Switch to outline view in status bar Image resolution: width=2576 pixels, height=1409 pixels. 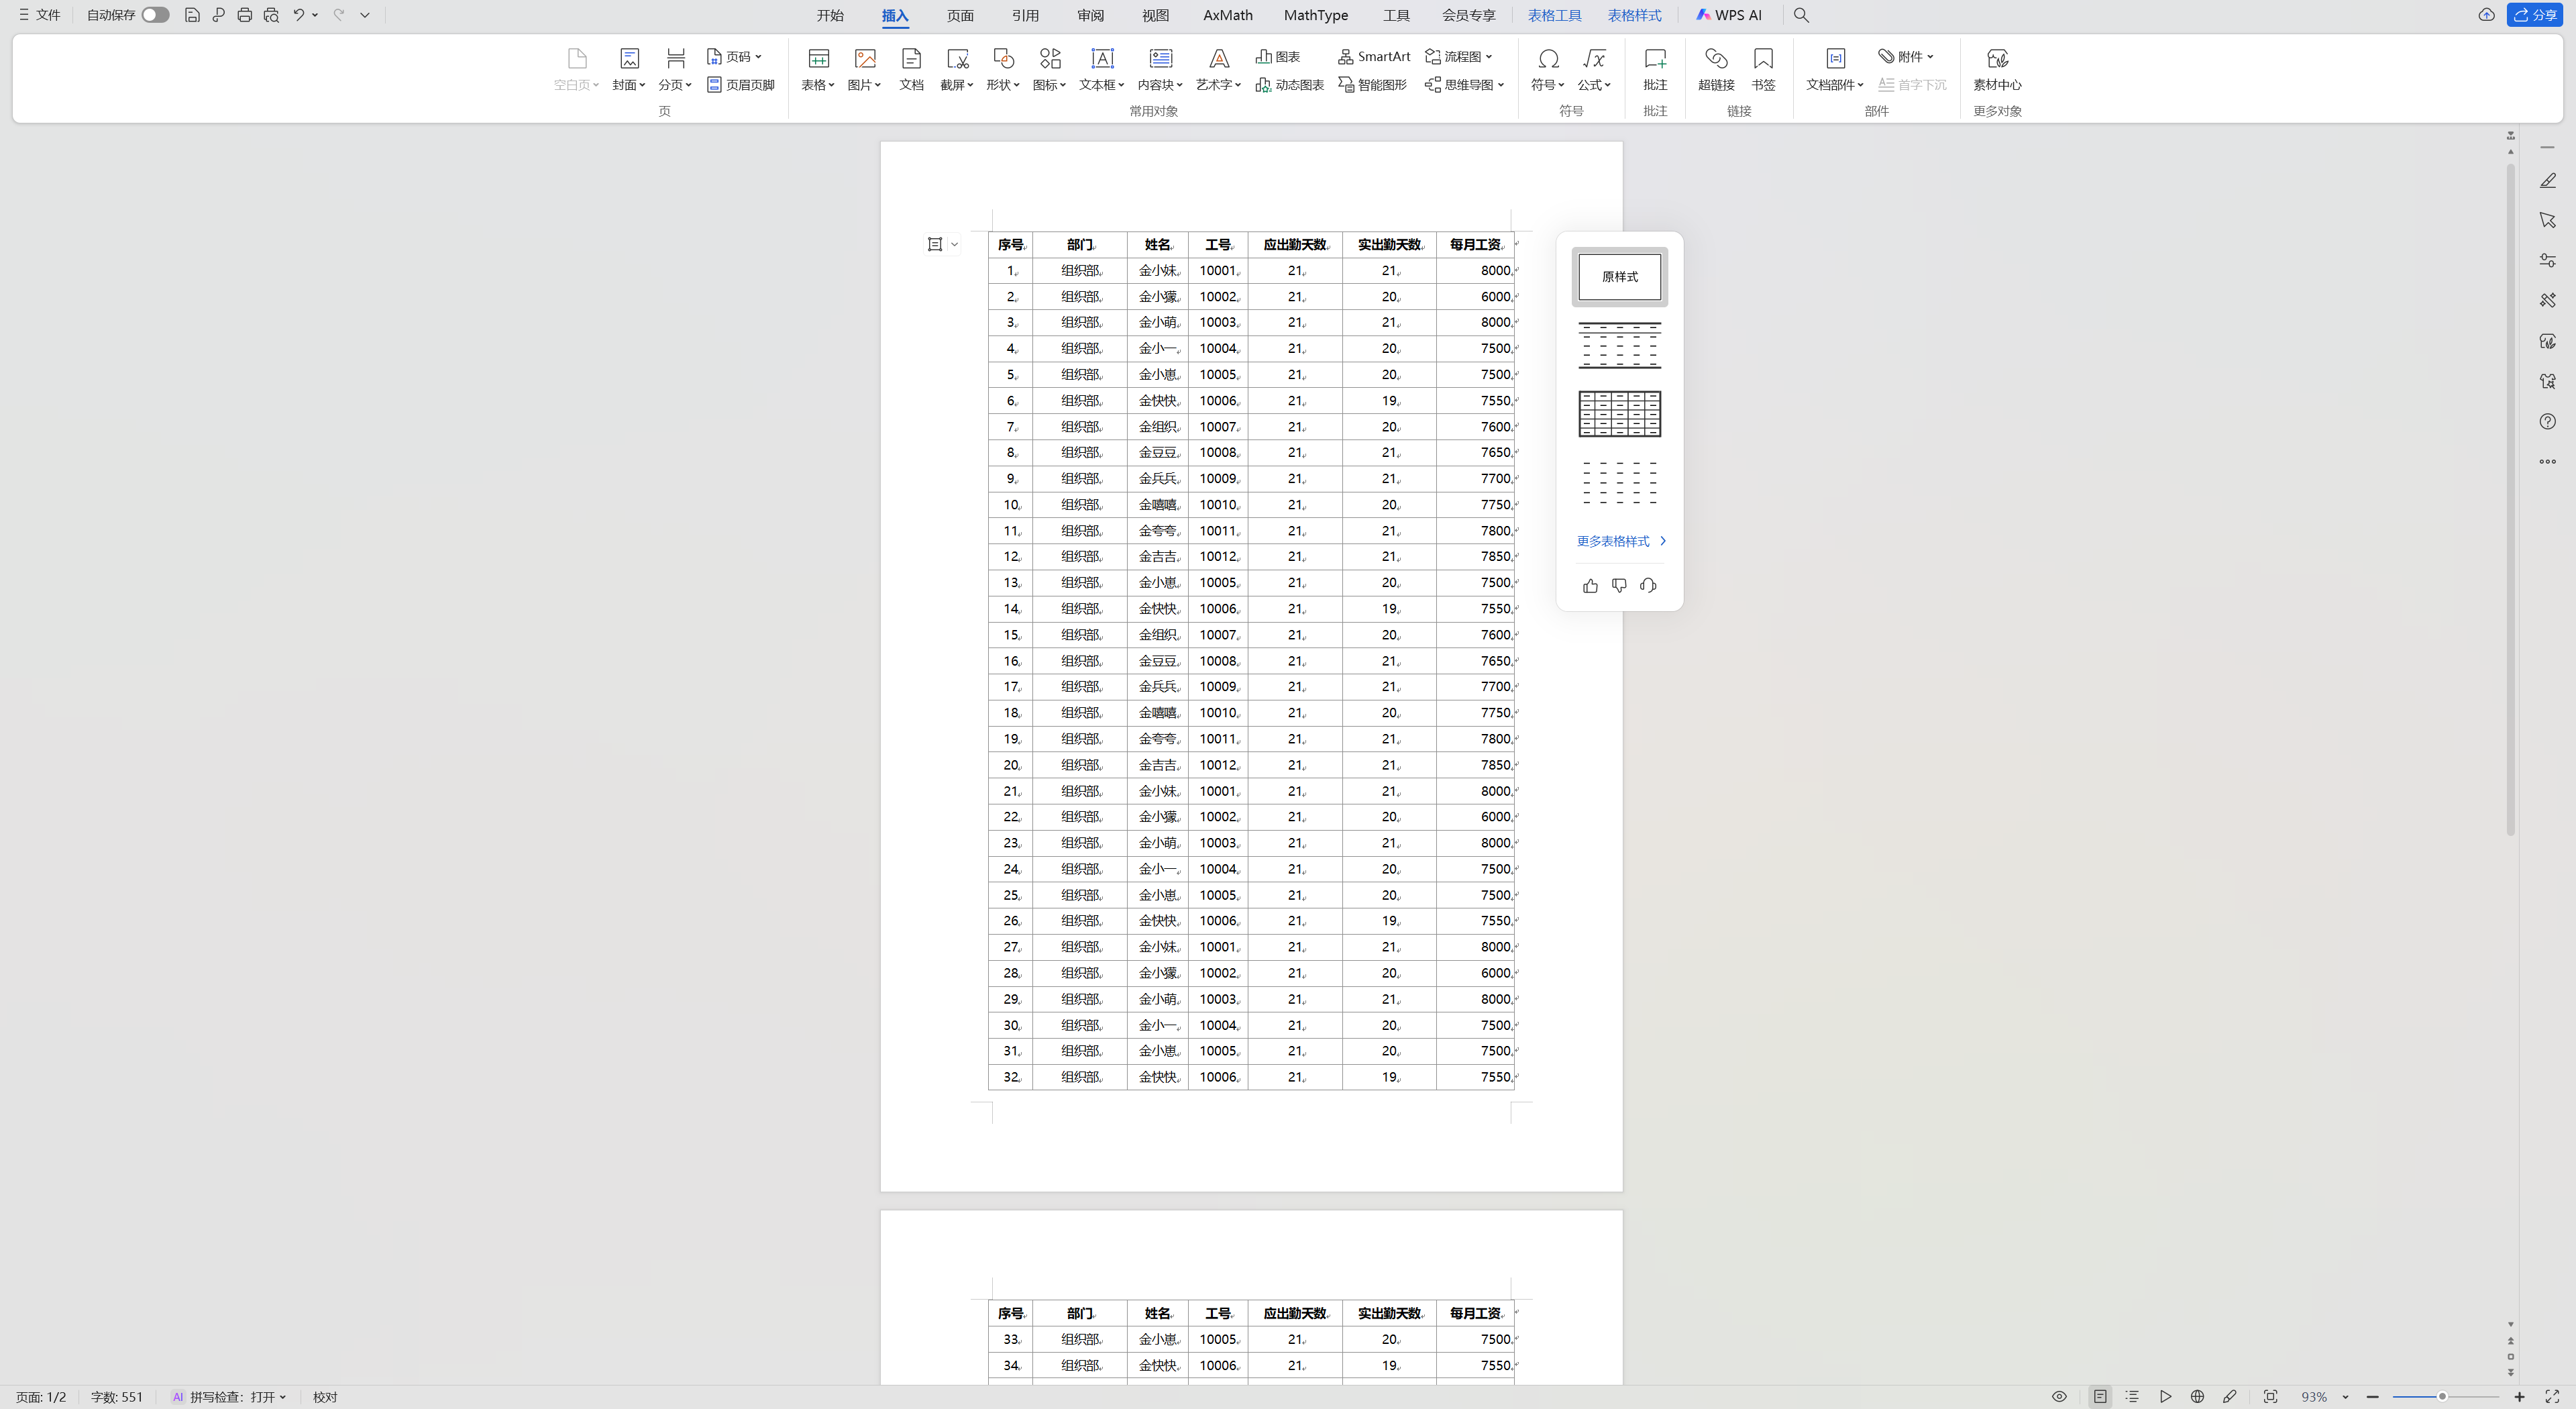point(2132,1397)
